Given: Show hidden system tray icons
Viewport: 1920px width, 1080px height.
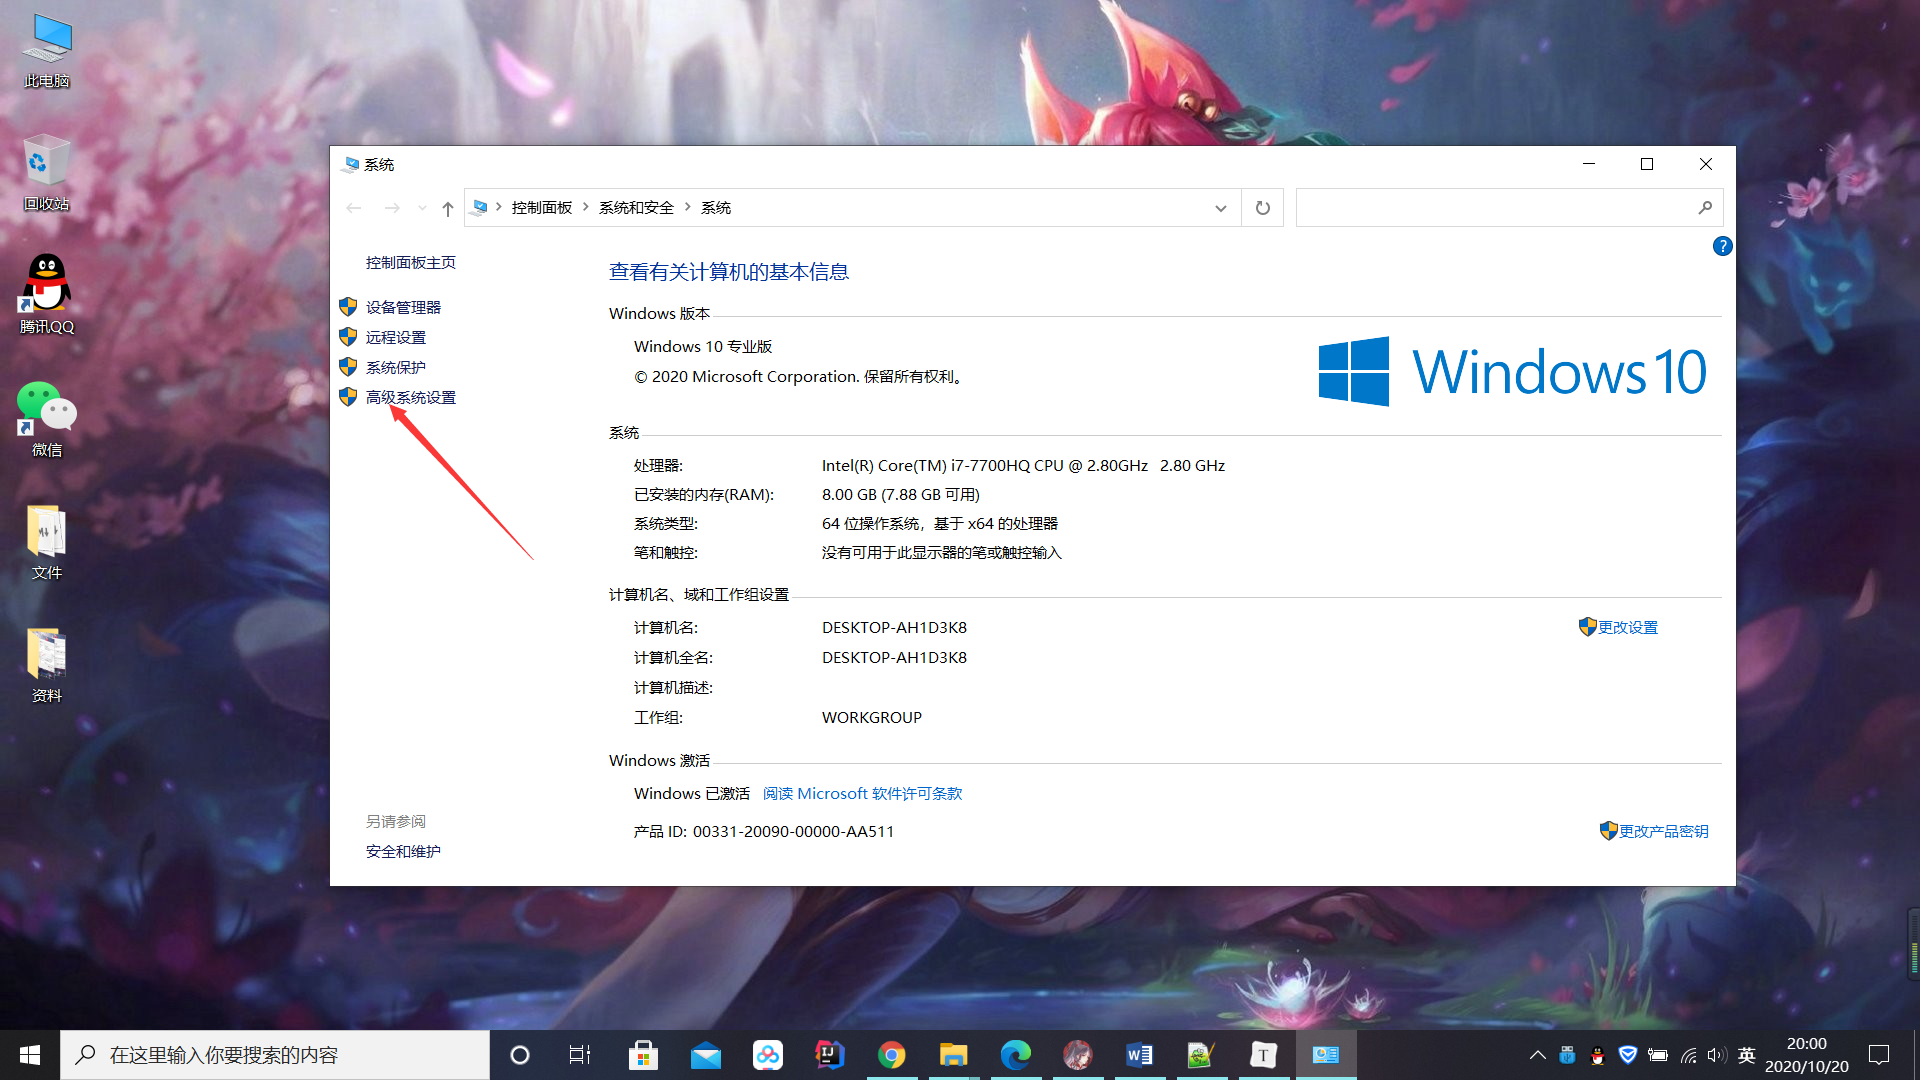Looking at the screenshot, I should 1537,1055.
